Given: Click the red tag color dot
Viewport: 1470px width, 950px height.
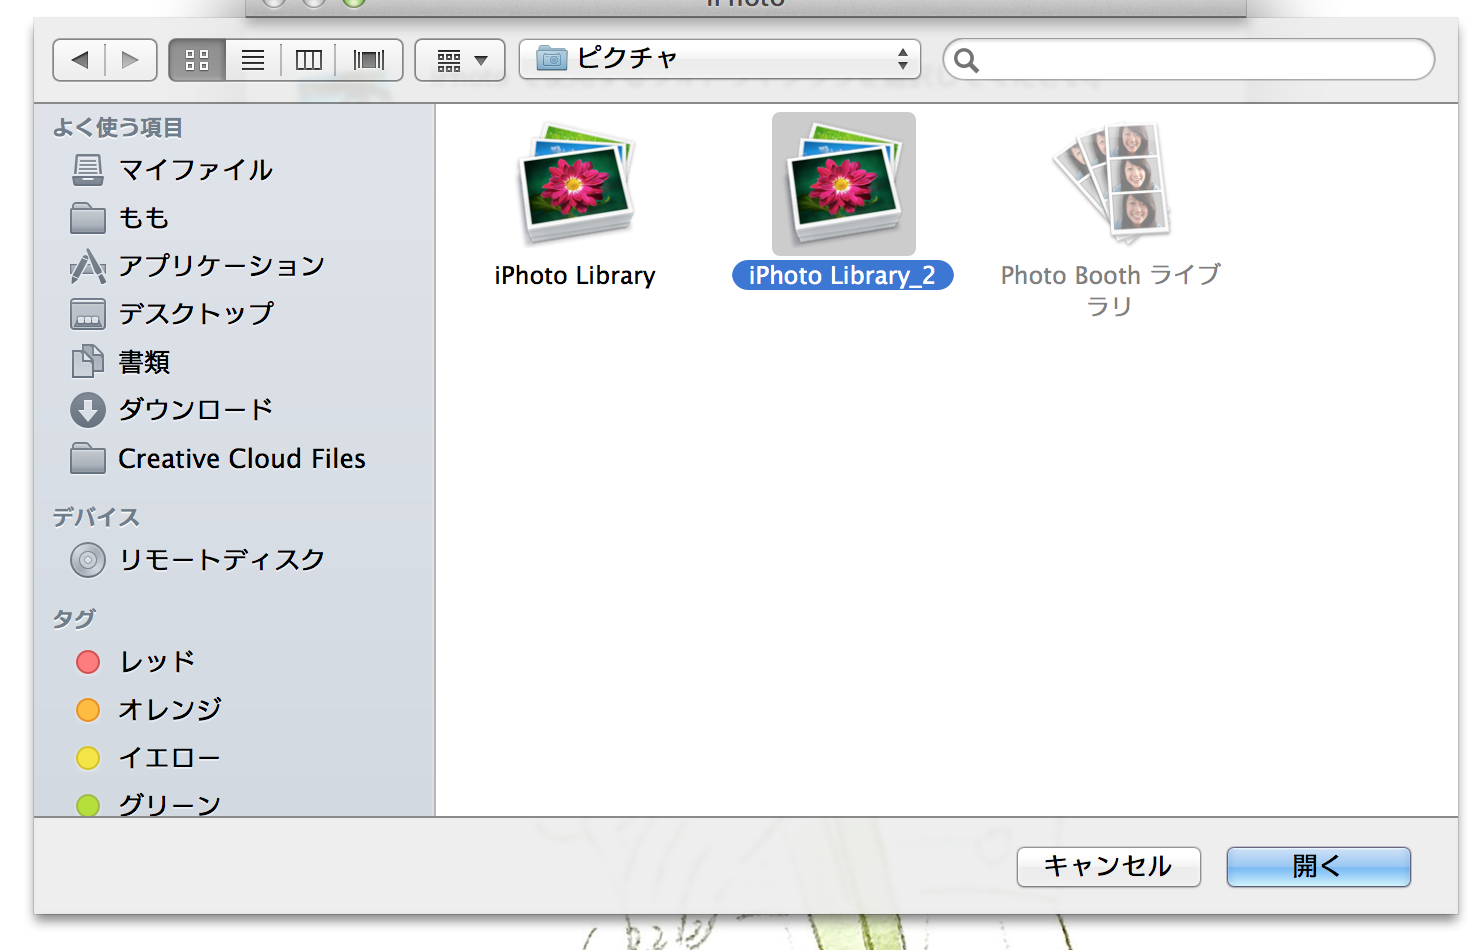Looking at the screenshot, I should 88,662.
